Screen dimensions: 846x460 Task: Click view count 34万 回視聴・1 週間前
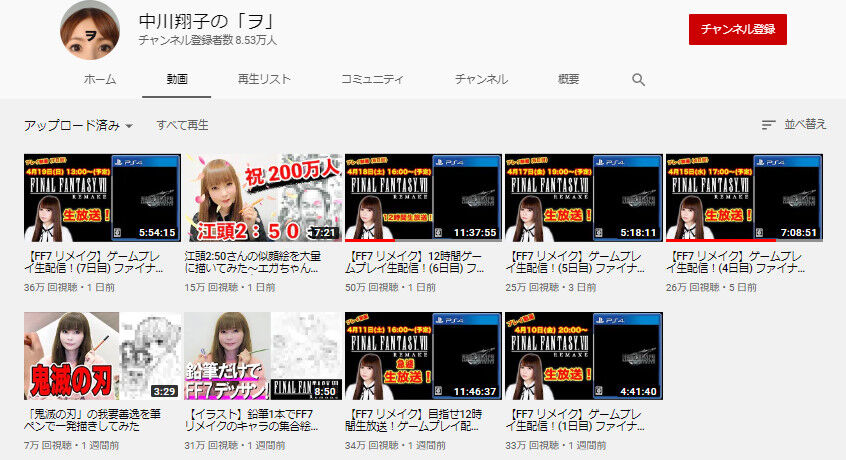pyautogui.click(x=395, y=445)
